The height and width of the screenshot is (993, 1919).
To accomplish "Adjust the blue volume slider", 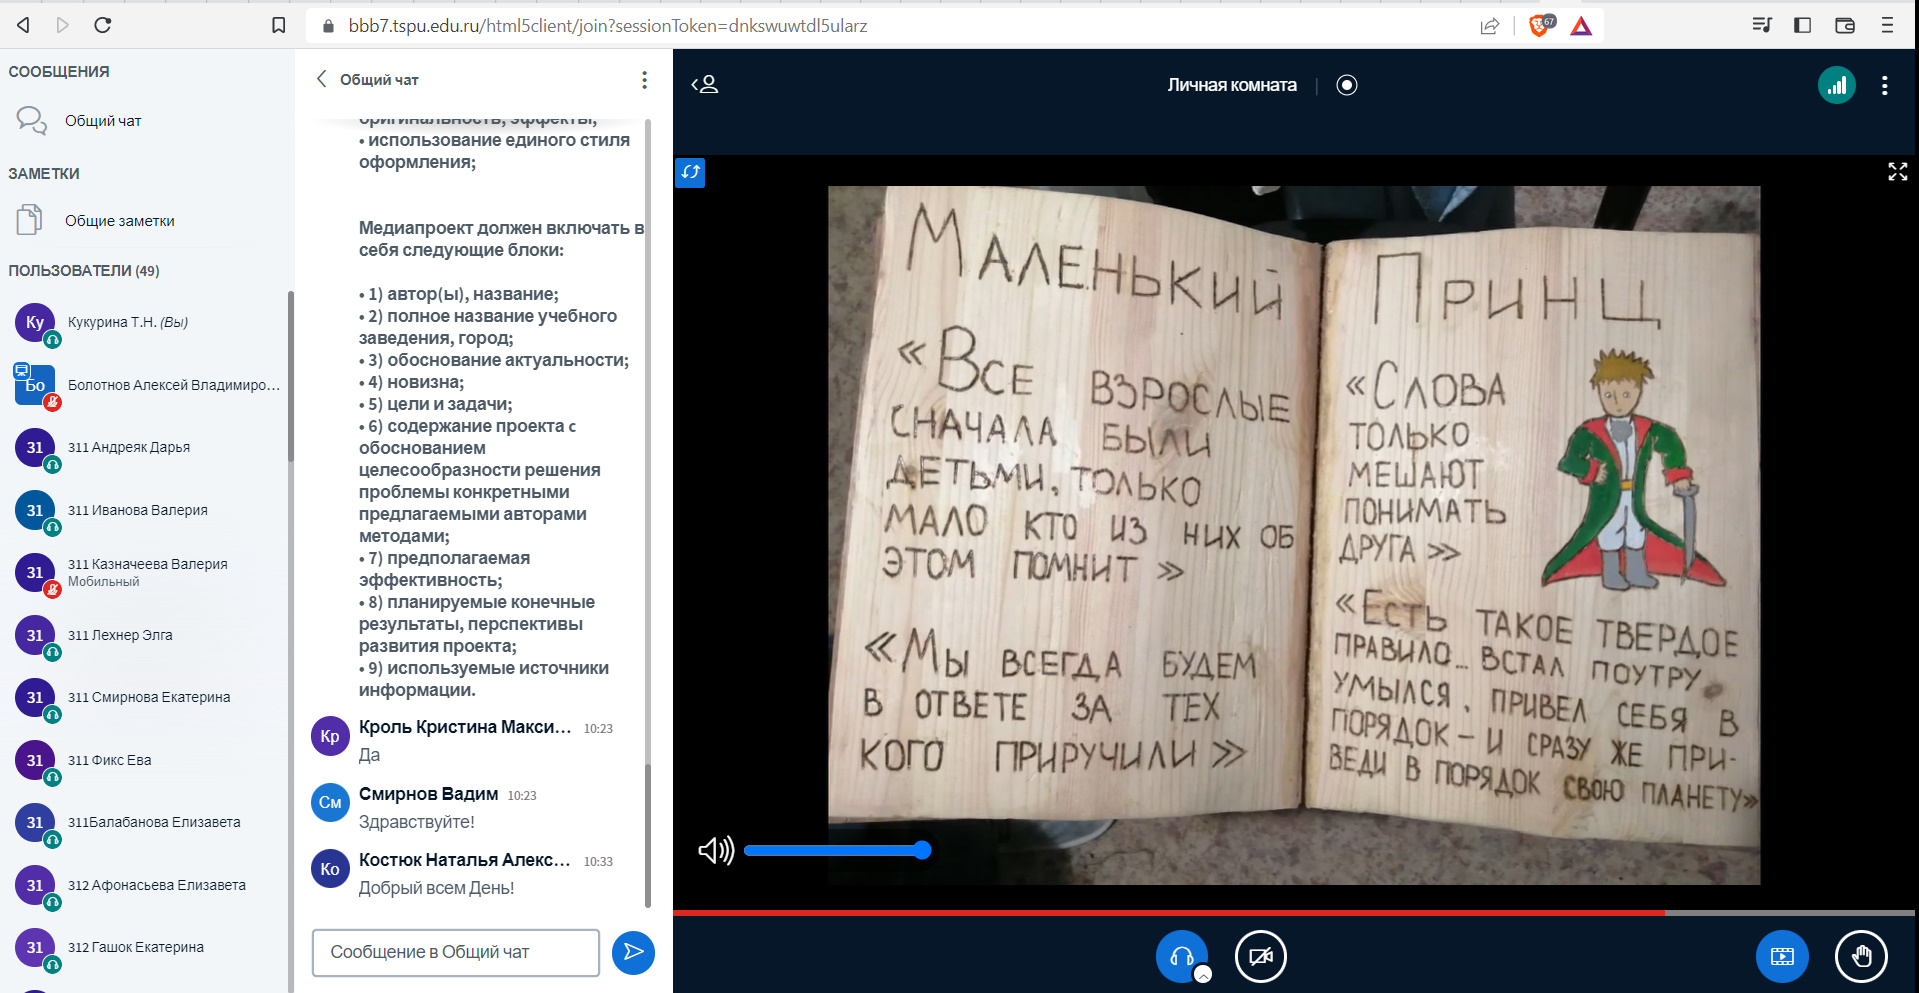I will [x=837, y=850].
